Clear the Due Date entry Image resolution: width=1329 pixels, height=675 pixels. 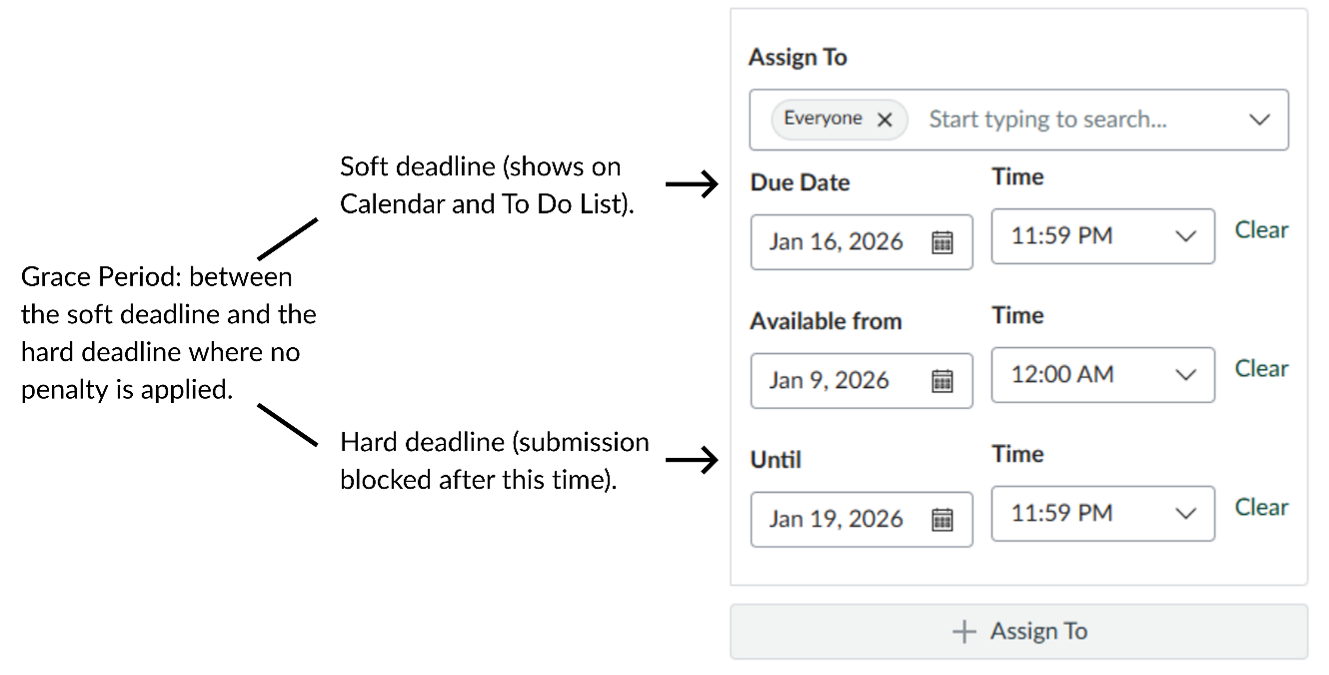coord(1262,230)
